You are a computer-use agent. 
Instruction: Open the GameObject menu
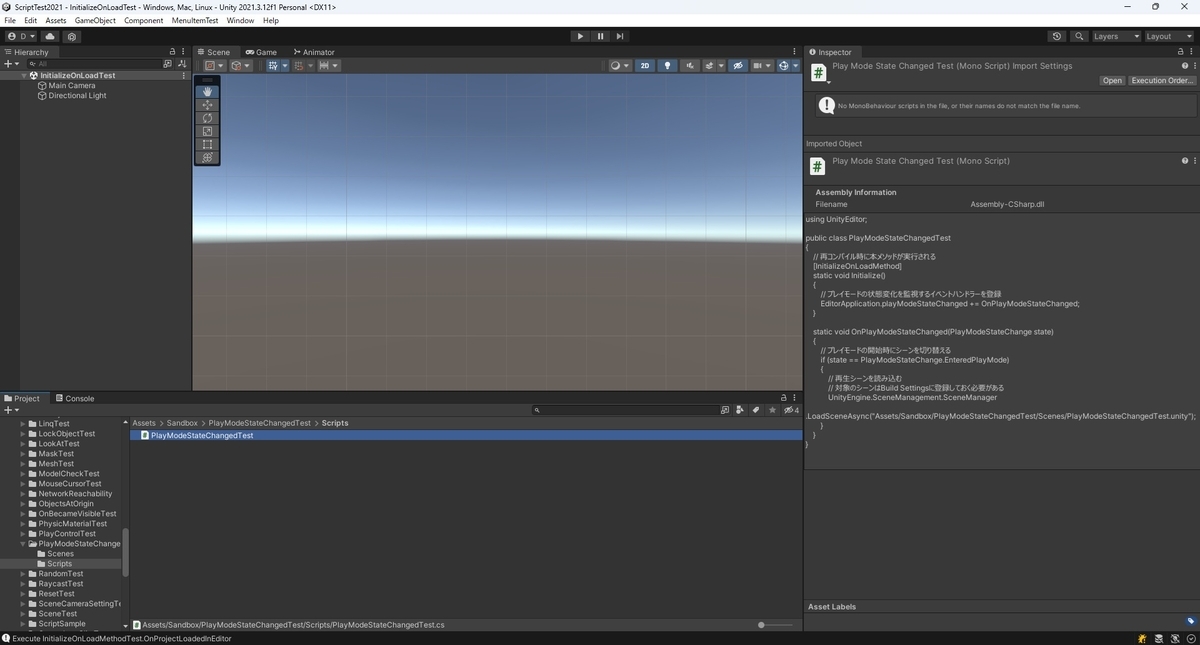coord(95,20)
